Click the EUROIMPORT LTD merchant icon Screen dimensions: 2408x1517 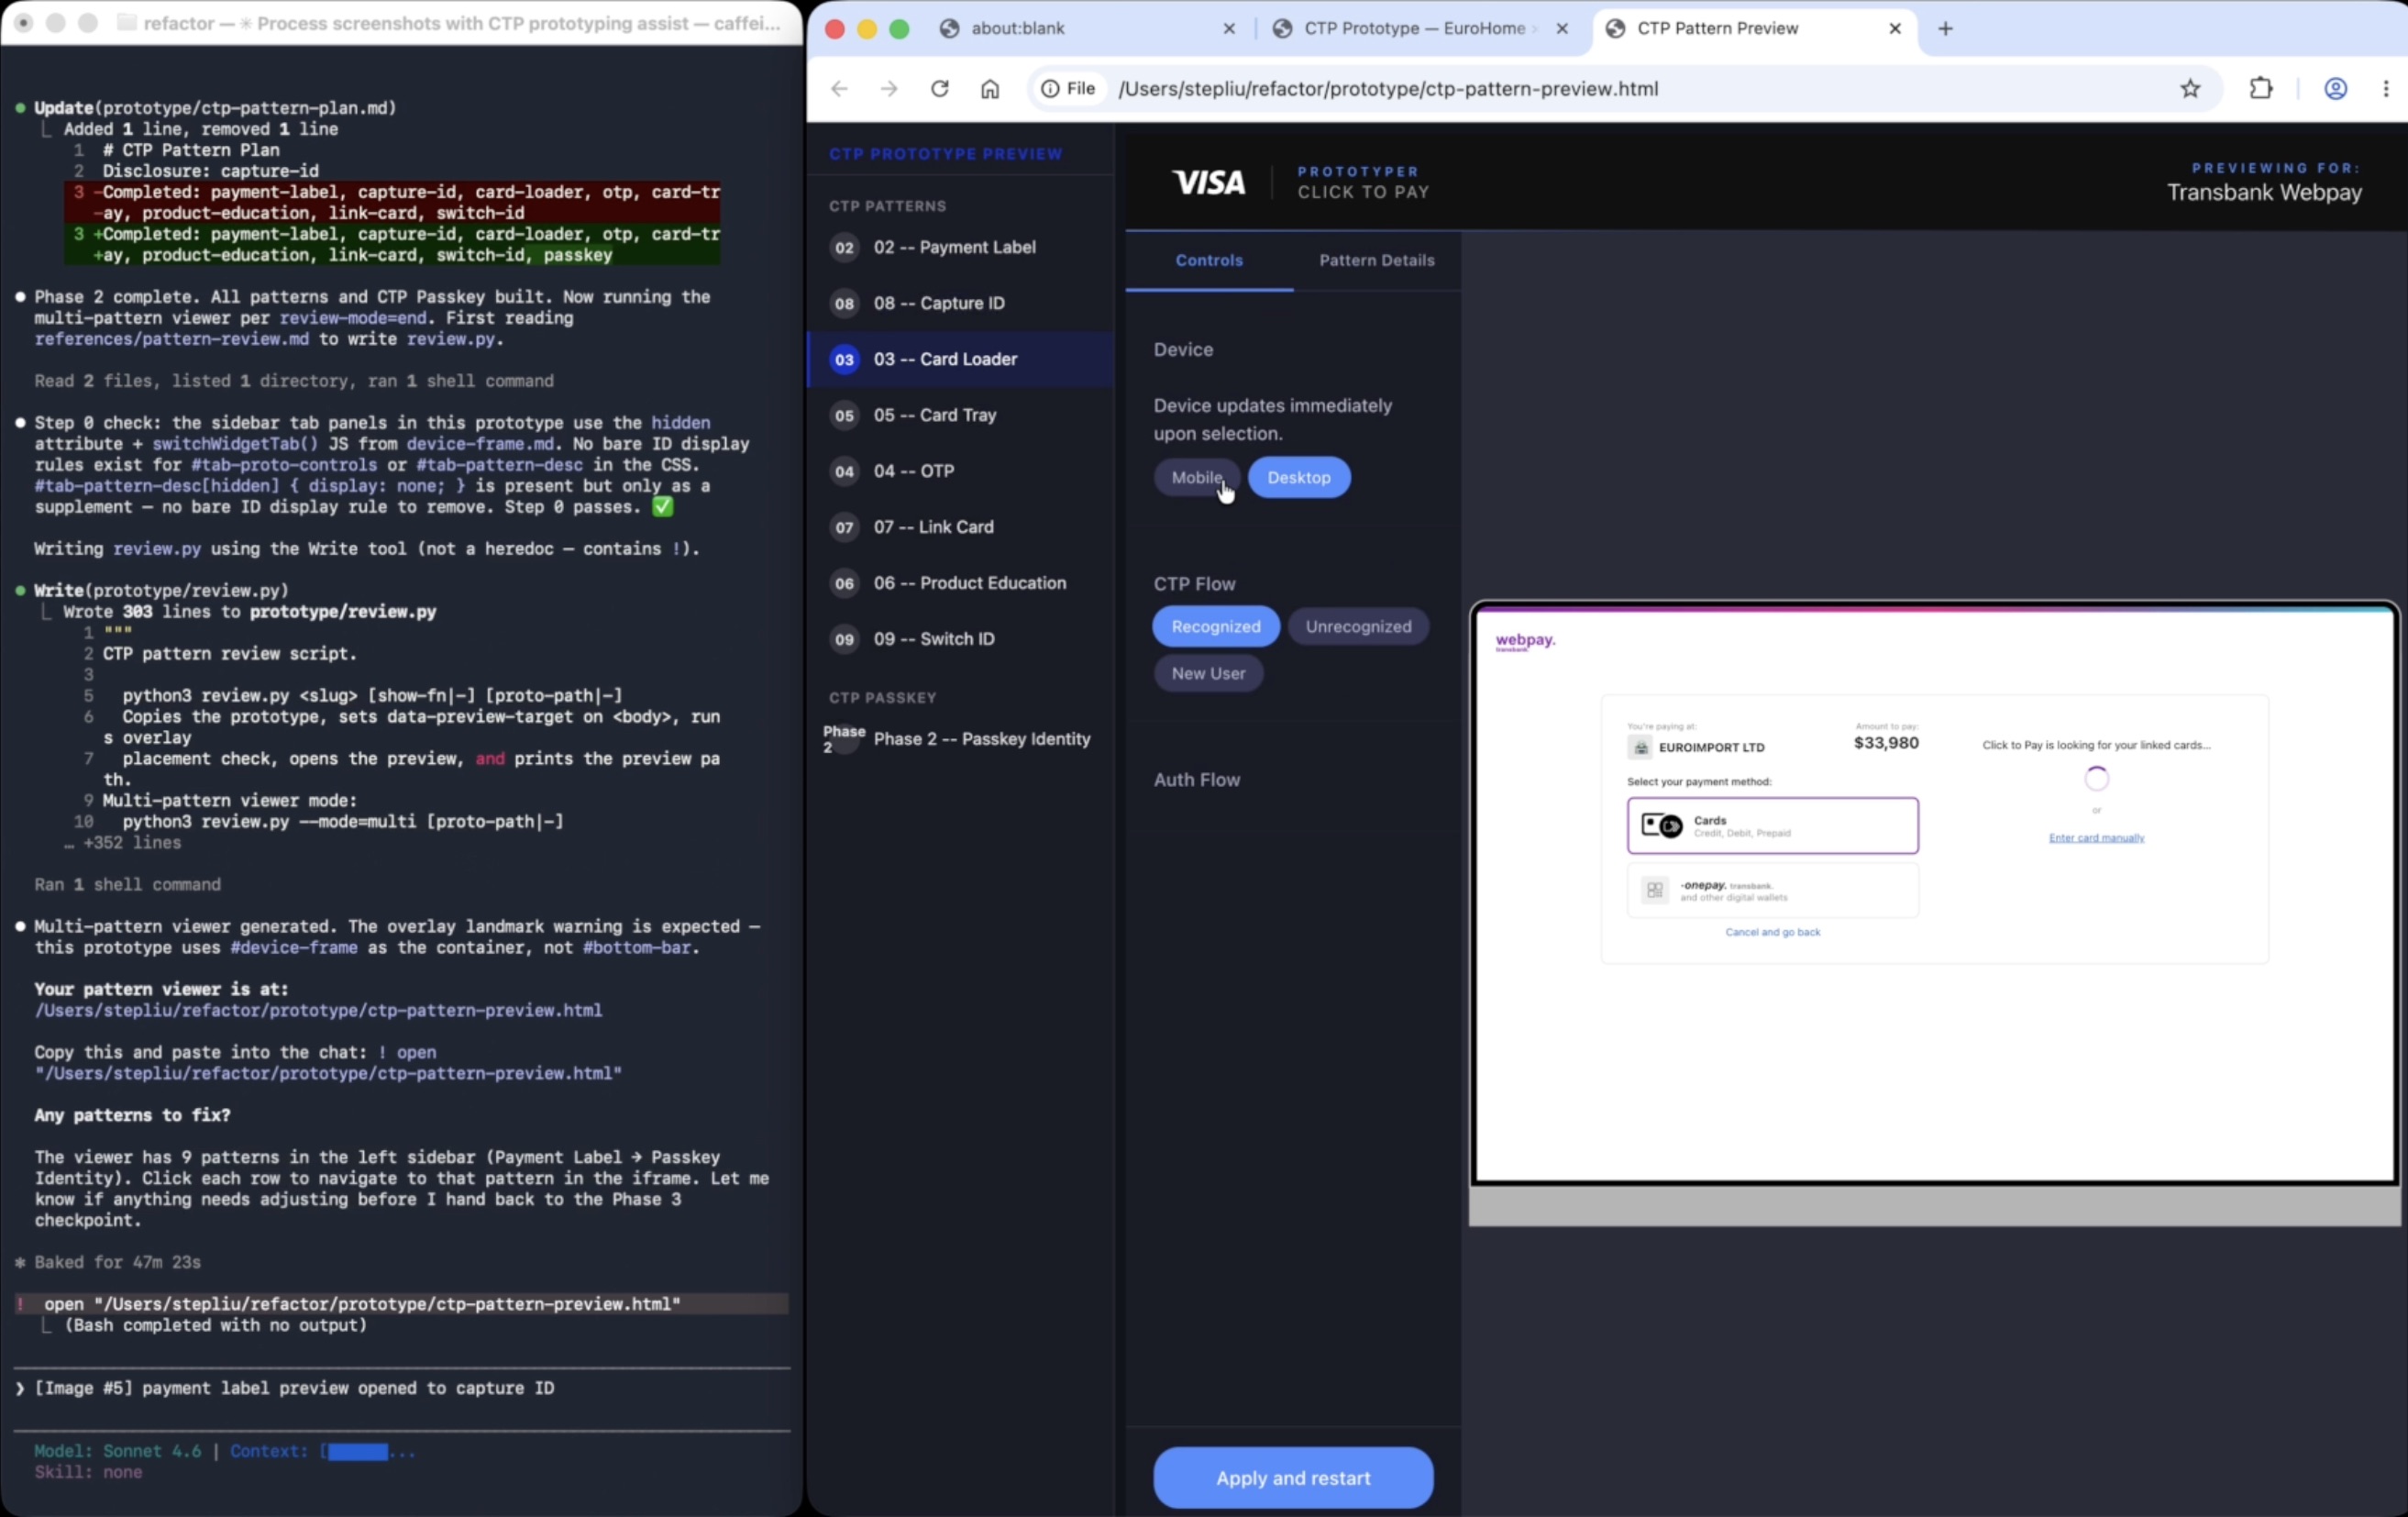click(x=1640, y=747)
